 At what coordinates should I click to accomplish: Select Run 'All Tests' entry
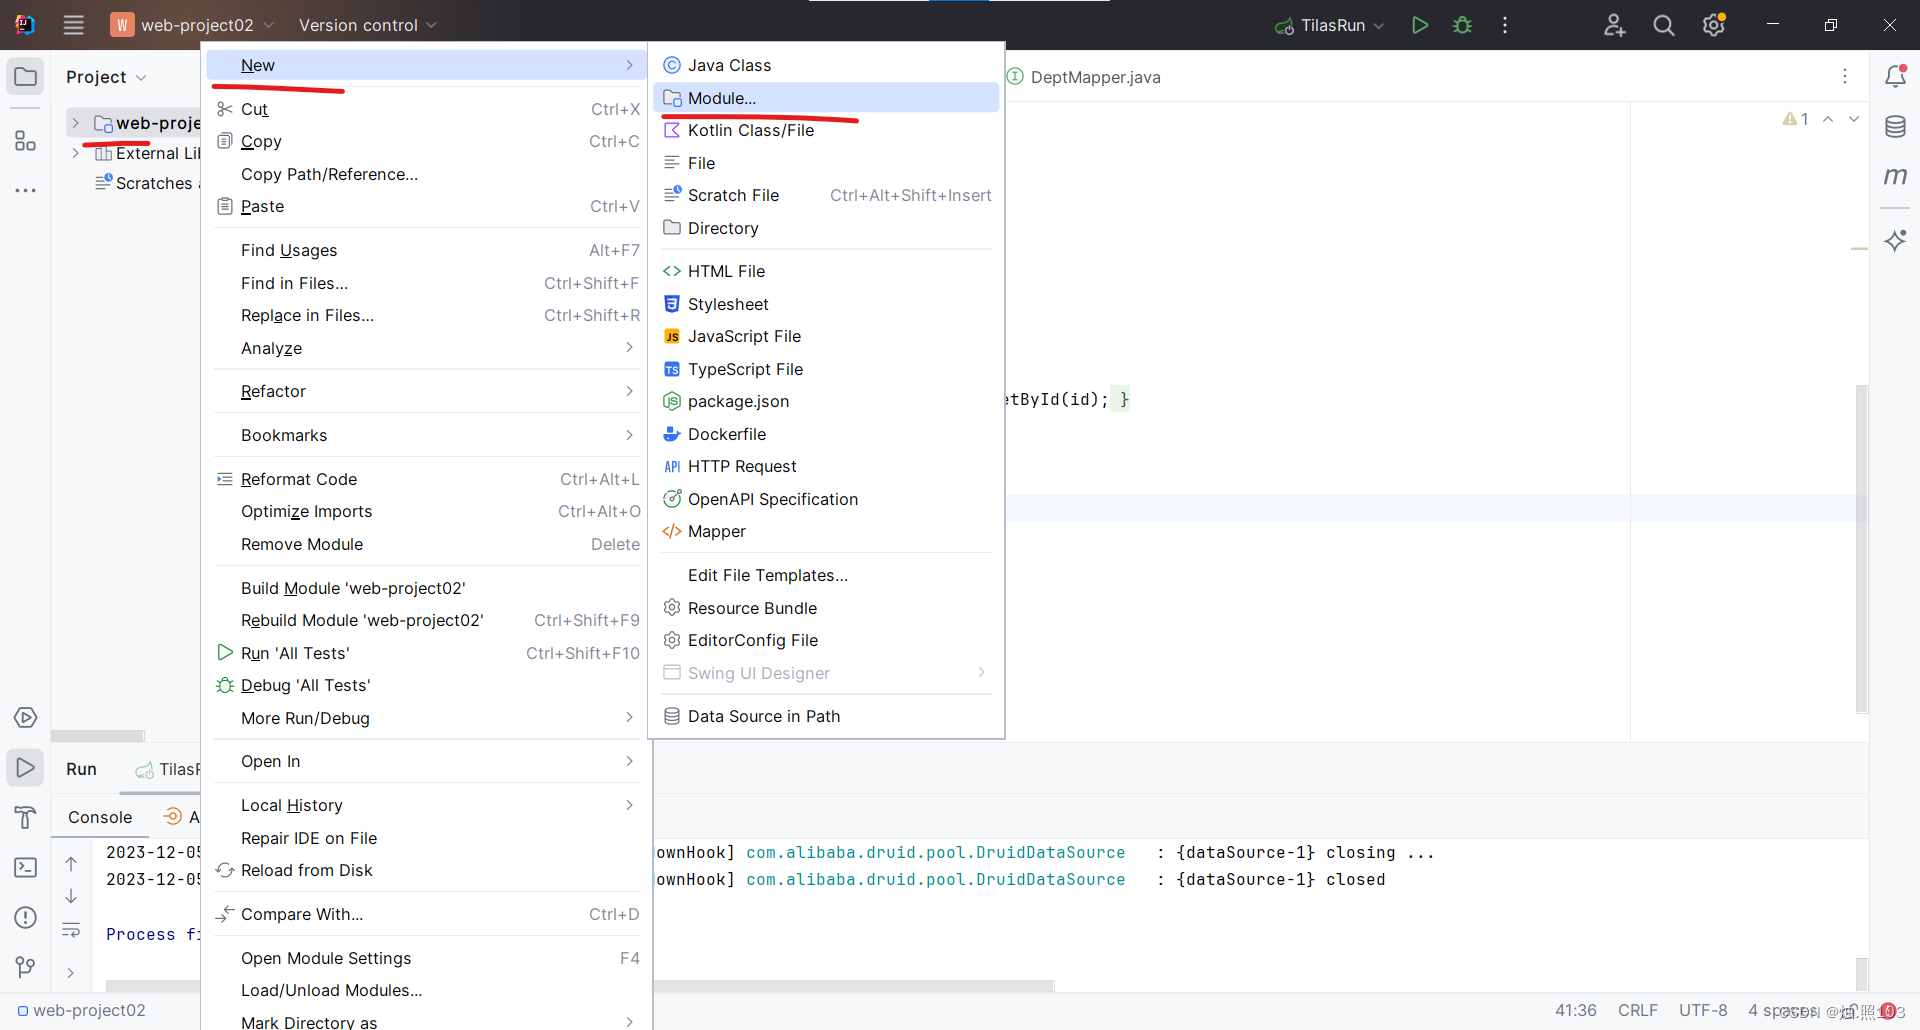[427, 653]
